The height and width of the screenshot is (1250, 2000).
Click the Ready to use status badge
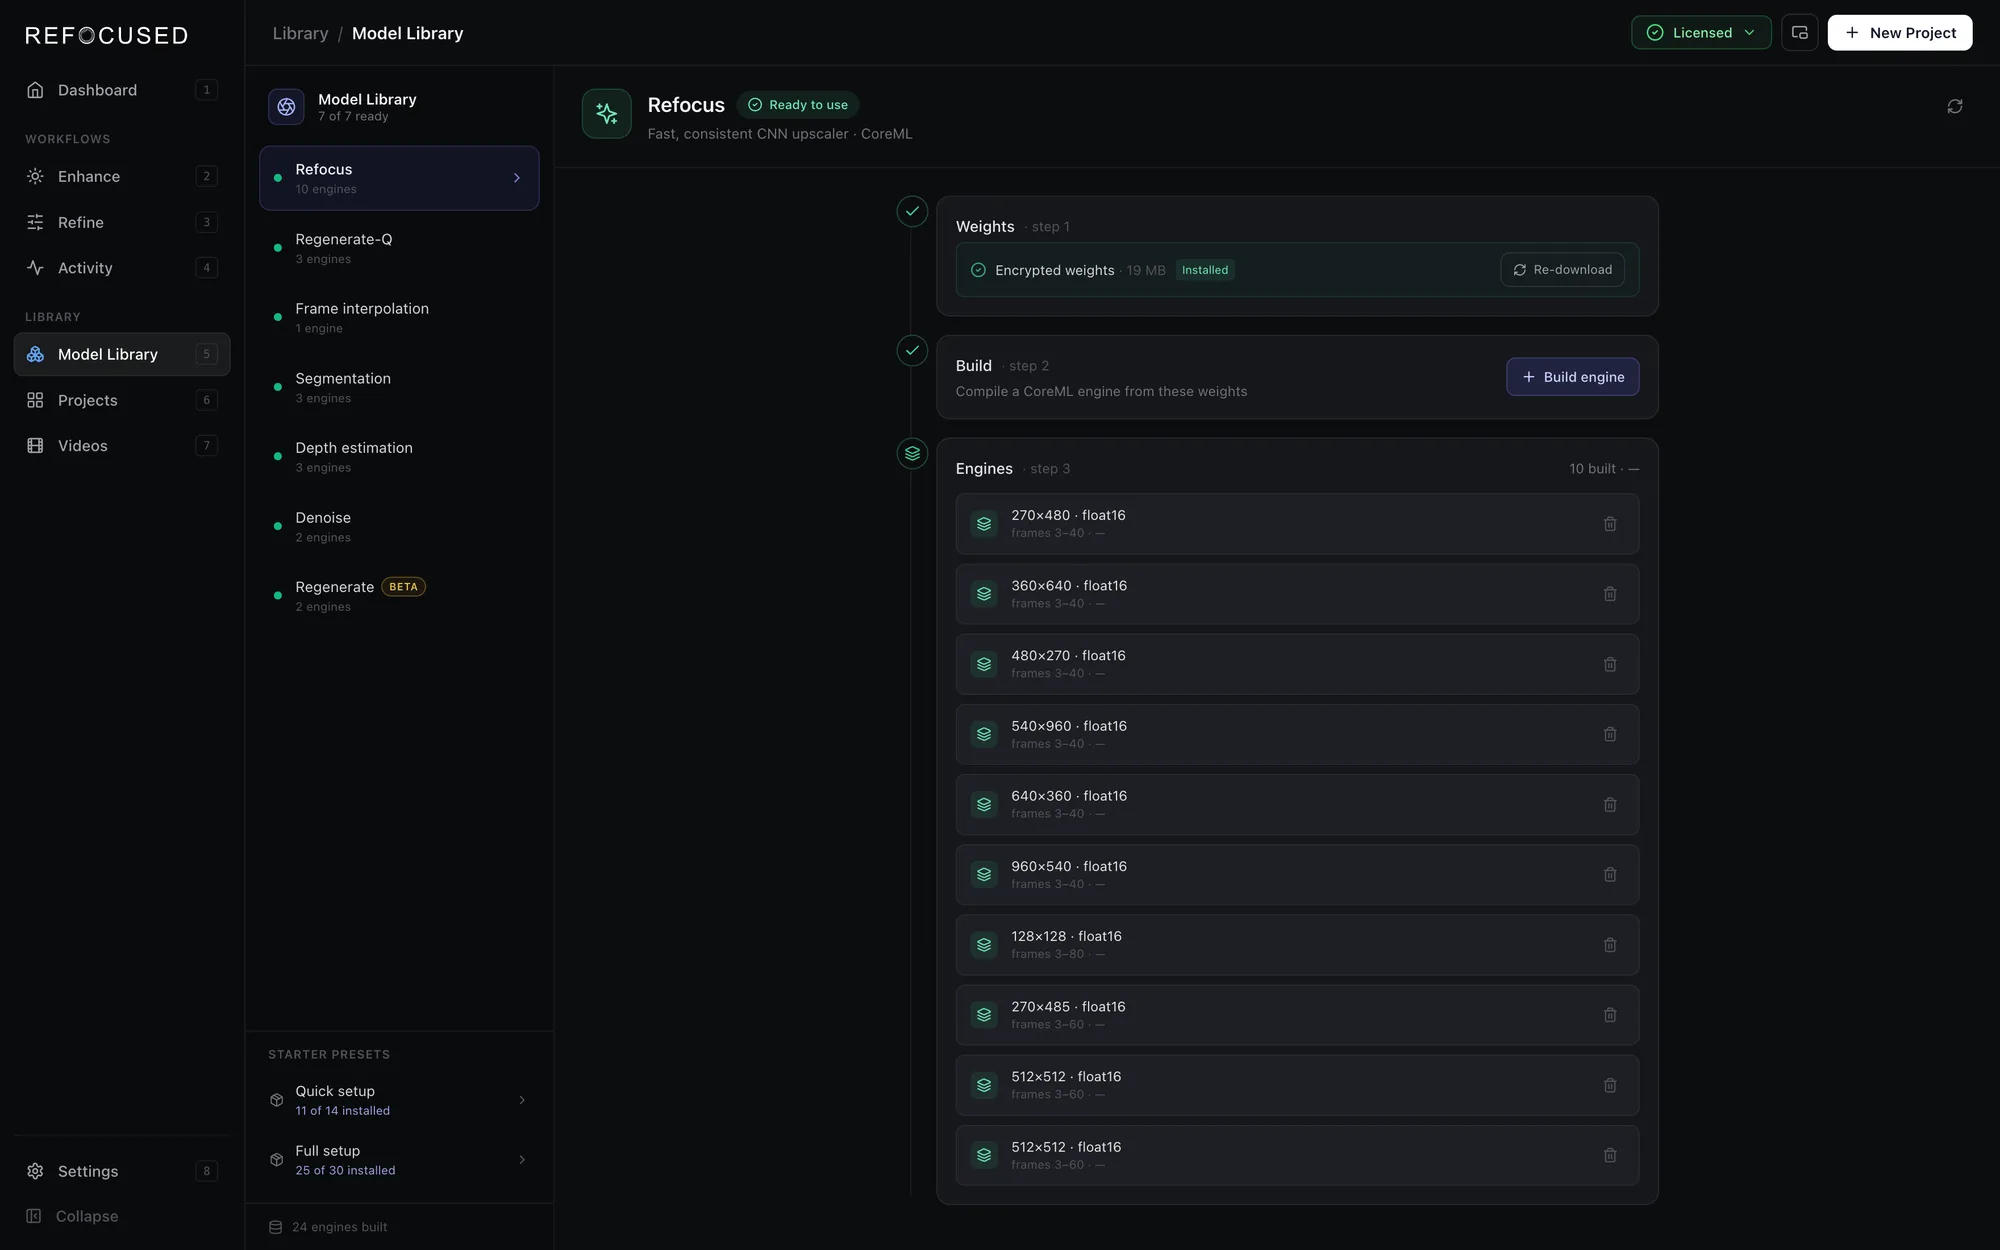tap(798, 105)
